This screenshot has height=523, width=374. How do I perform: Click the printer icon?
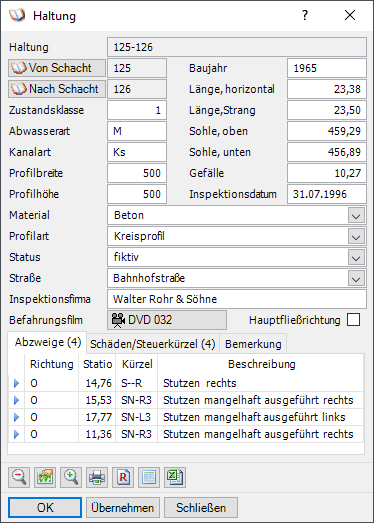click(x=97, y=477)
